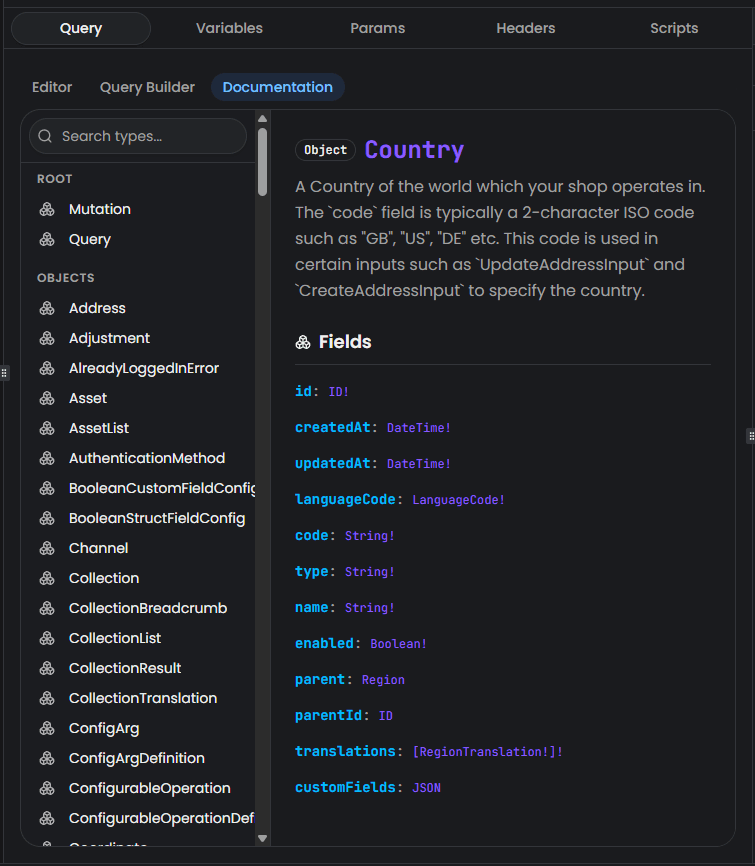The height and width of the screenshot is (866, 755).
Task: Click the icon next to CollectionList
Action: coord(47,638)
